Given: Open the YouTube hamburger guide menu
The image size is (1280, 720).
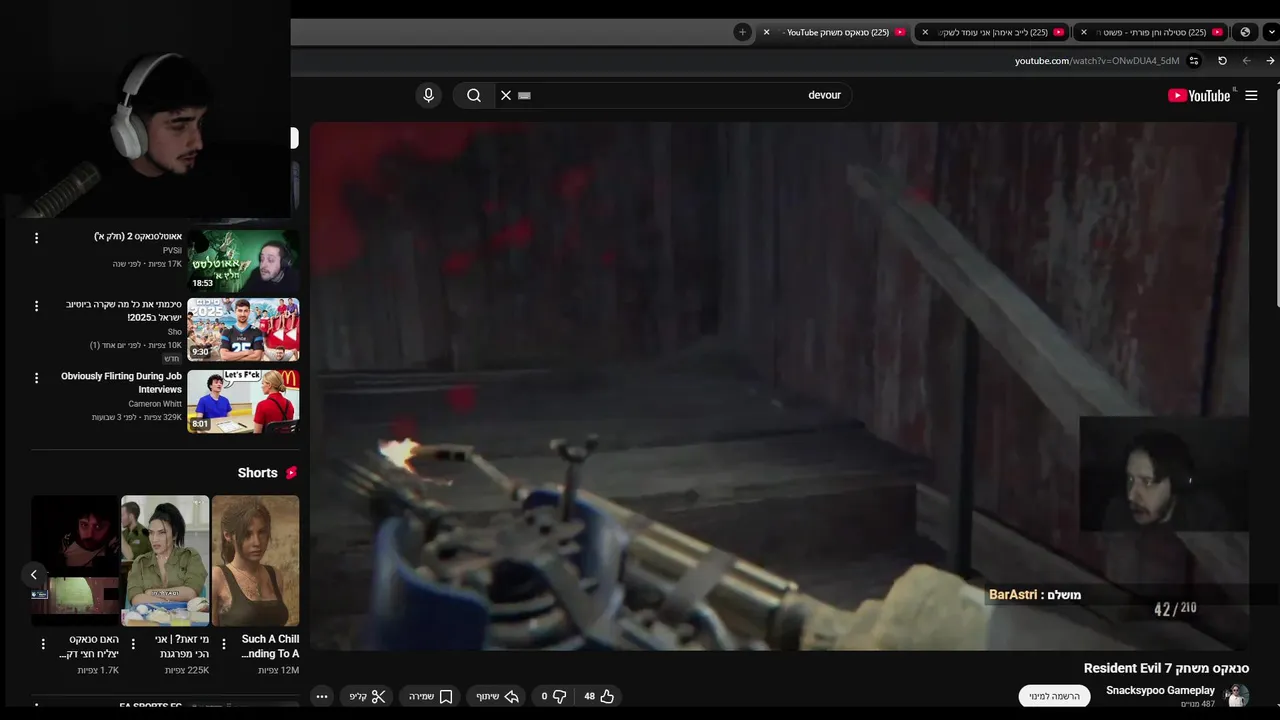Looking at the screenshot, I should 1251,95.
